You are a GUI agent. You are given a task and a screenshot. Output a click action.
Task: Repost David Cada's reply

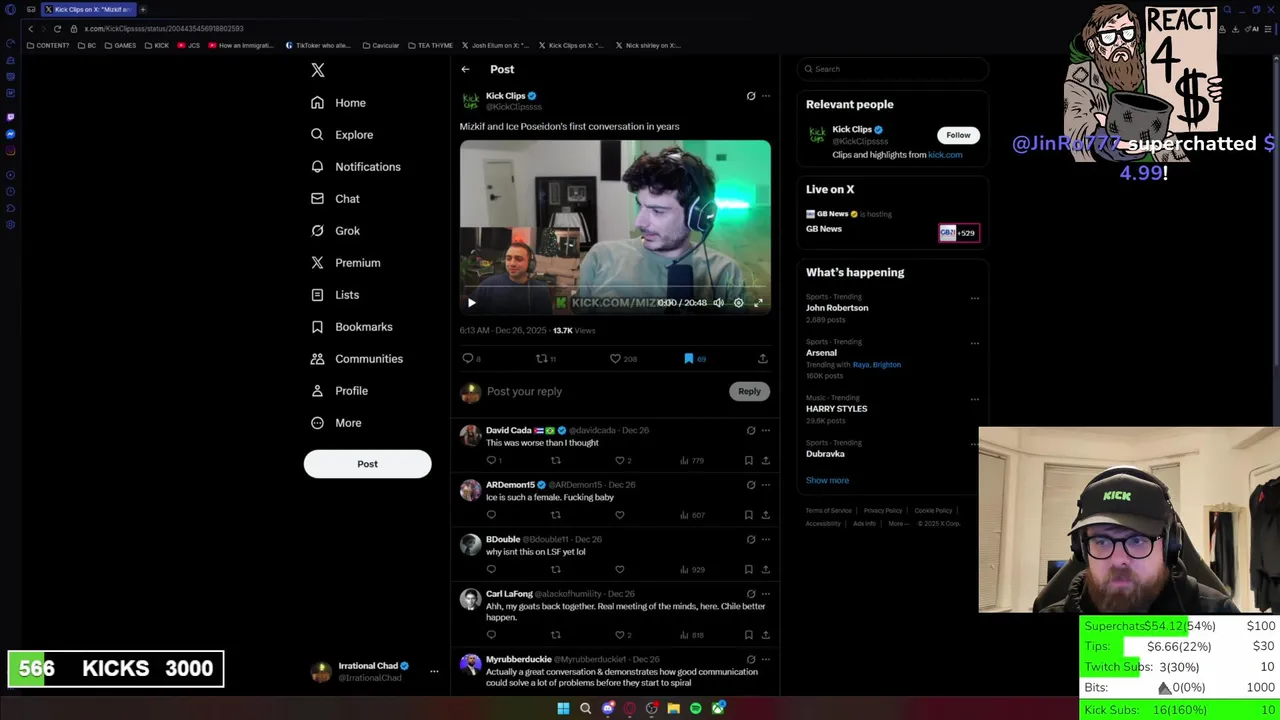[556, 461]
